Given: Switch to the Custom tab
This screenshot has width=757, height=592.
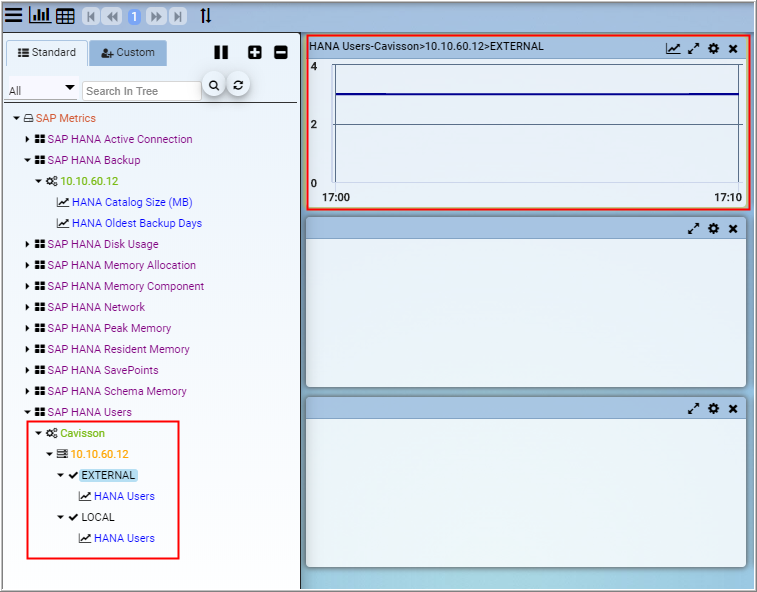Looking at the screenshot, I should tap(128, 53).
